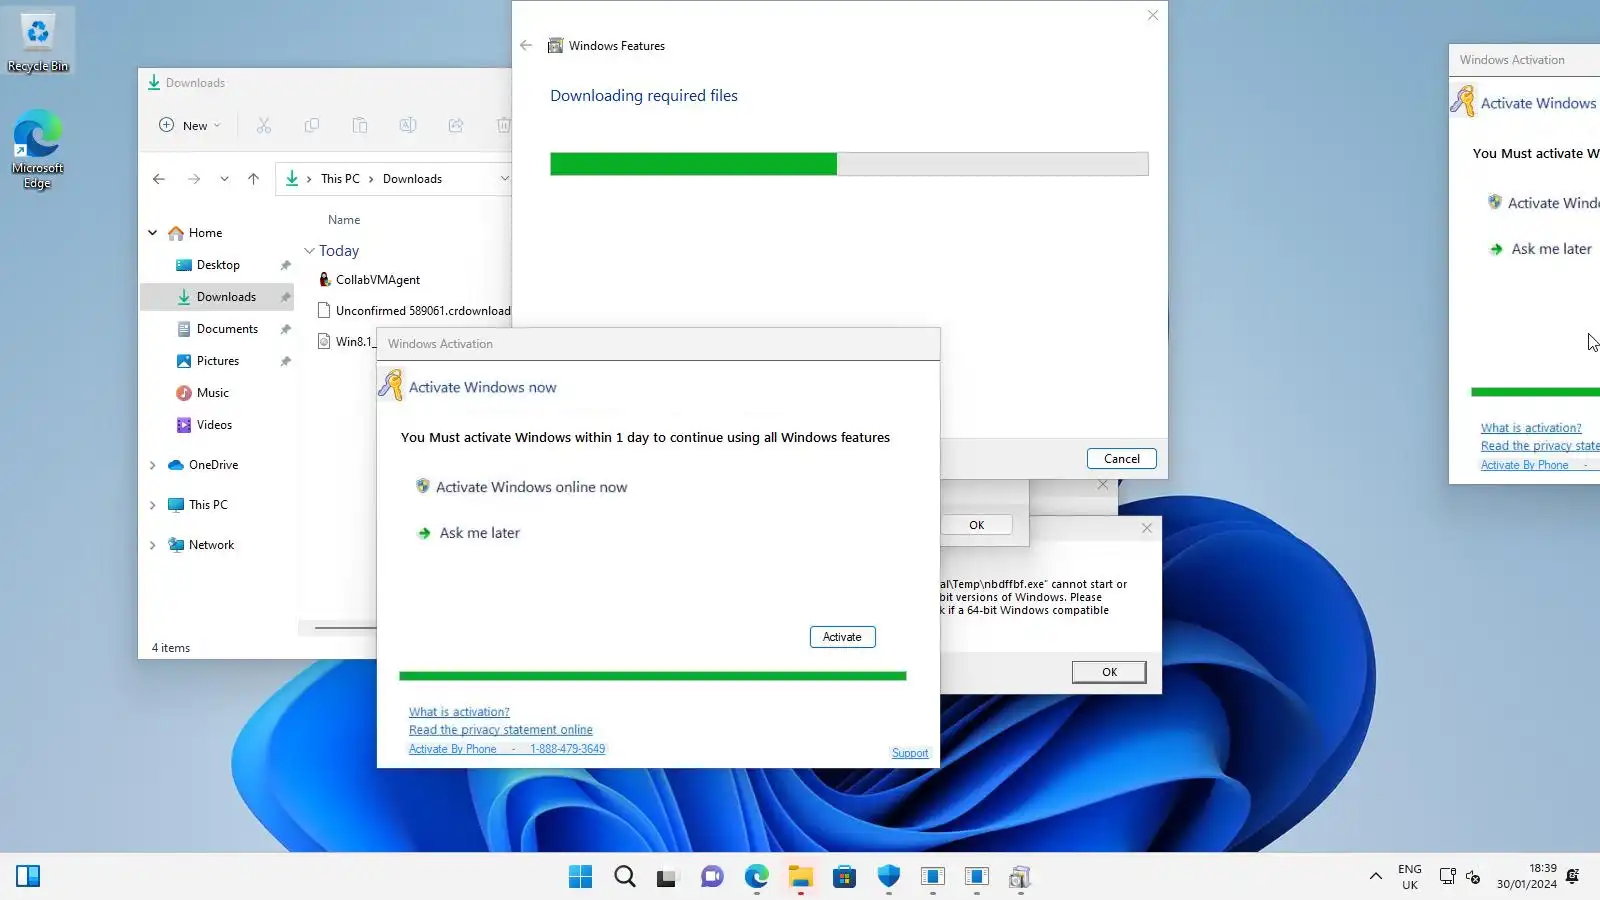
Task: Open the Windows Features taskbar item
Action: (x=1020, y=877)
